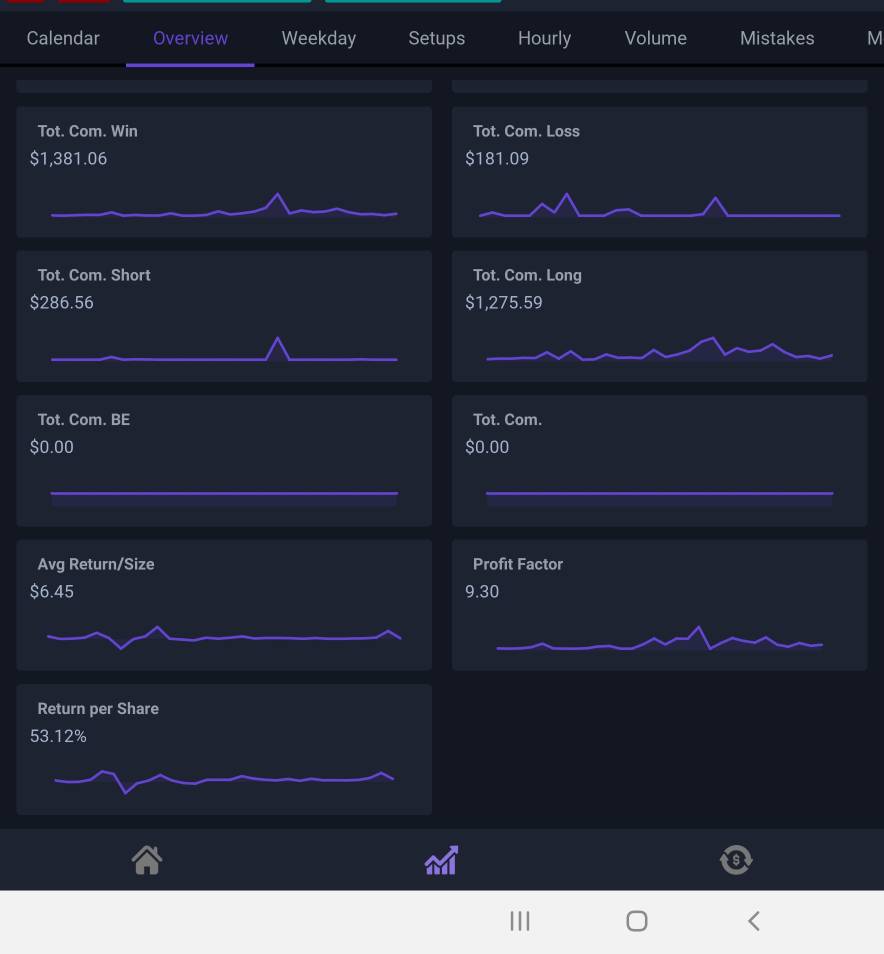Image resolution: width=884 pixels, height=954 pixels.
Task: Tap the Home icon in bottom navigation
Action: (147, 860)
